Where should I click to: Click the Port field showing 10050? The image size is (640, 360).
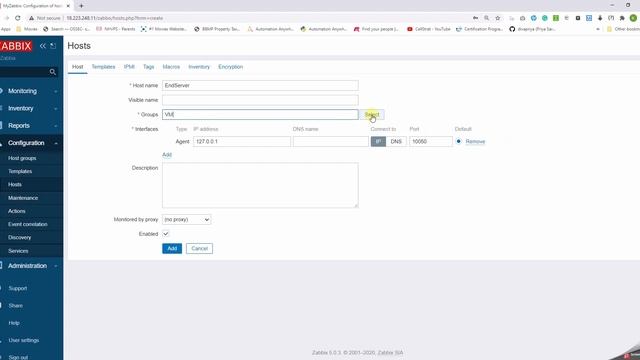point(431,141)
